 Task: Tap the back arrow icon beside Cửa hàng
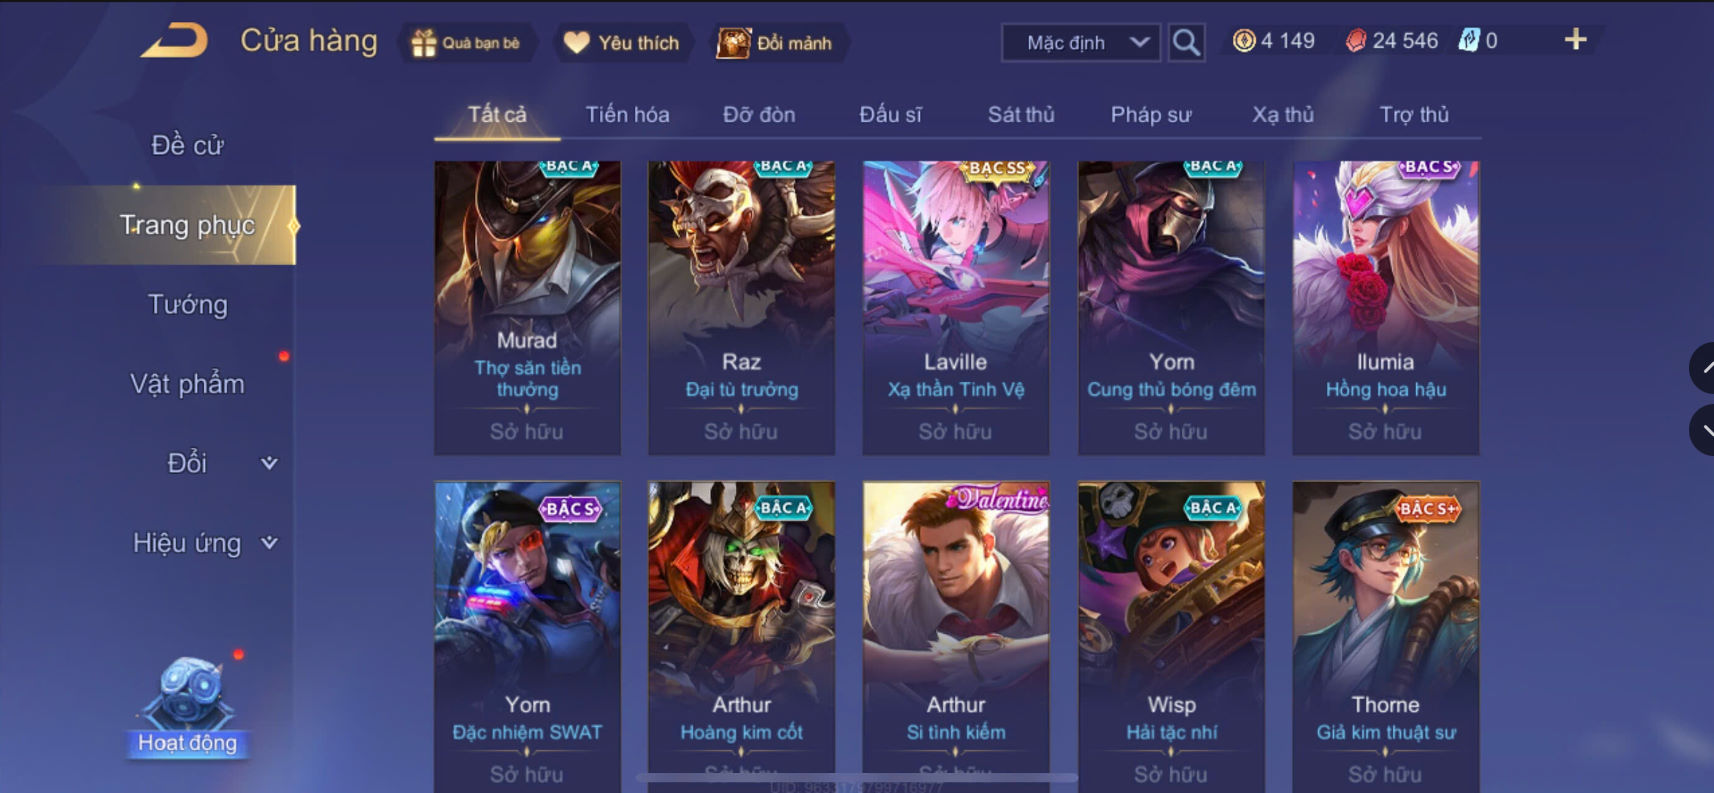click(x=174, y=41)
